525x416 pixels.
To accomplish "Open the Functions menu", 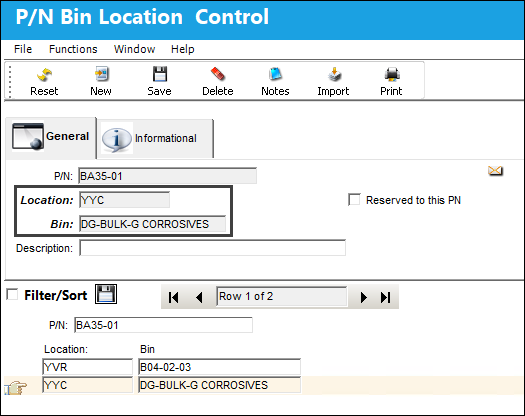I will tap(73, 49).
